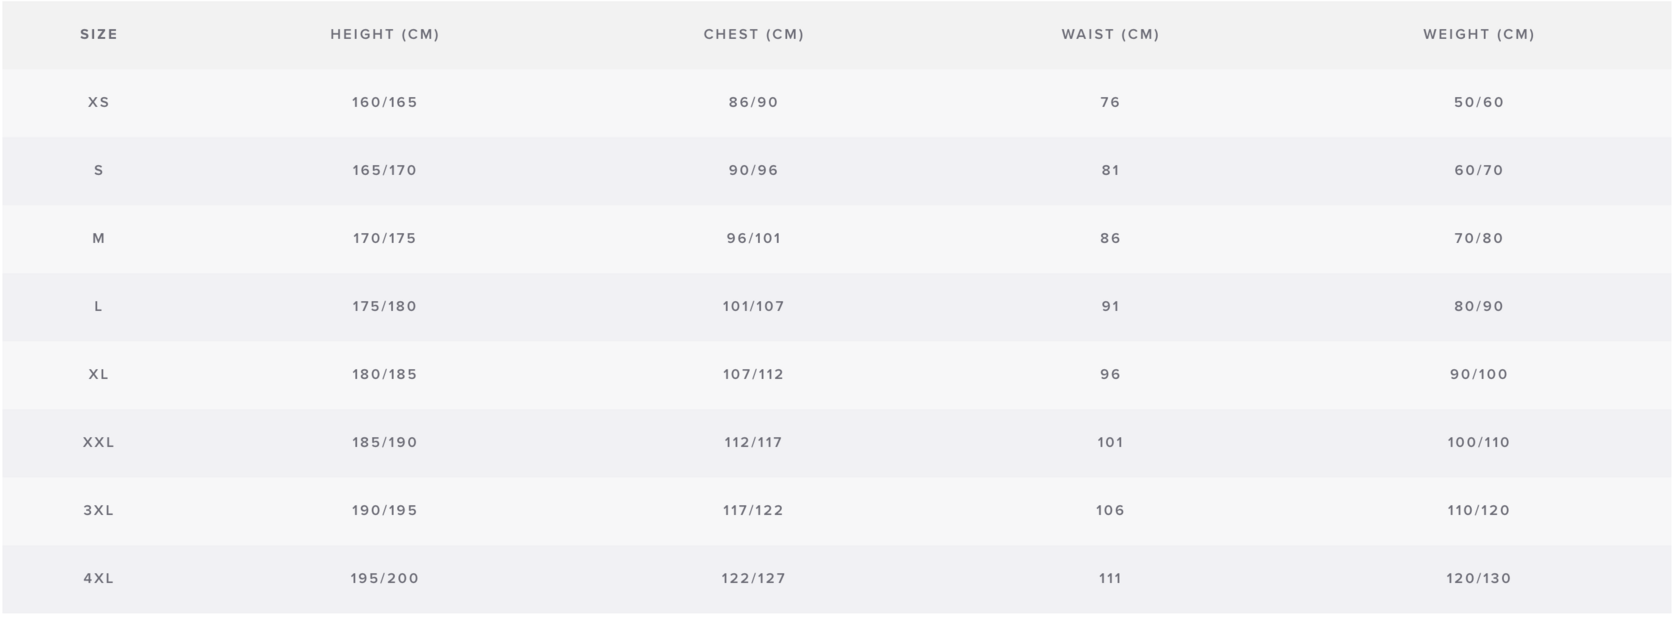Select the chest value 117/122

[754, 510]
